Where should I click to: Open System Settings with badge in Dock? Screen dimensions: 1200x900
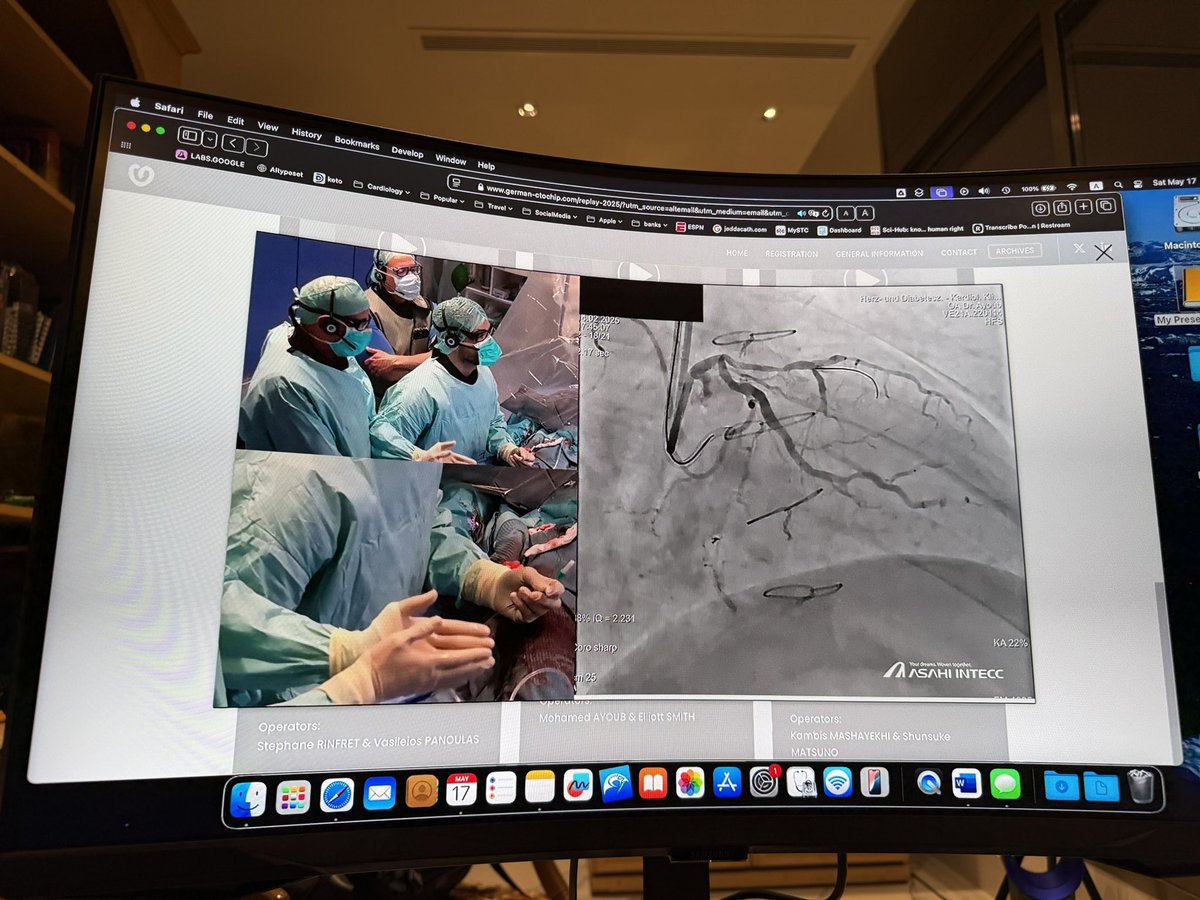(764, 781)
